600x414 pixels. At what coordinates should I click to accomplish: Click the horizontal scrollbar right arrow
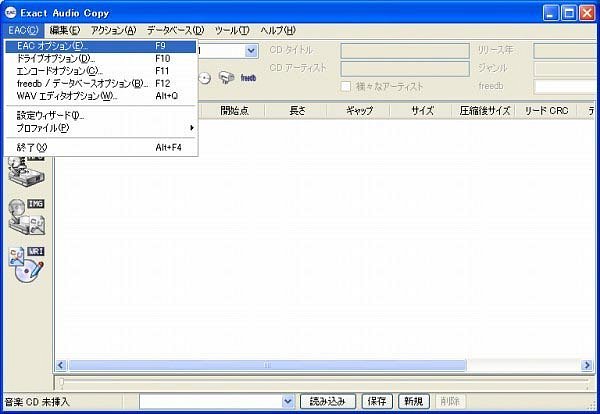(x=587, y=365)
